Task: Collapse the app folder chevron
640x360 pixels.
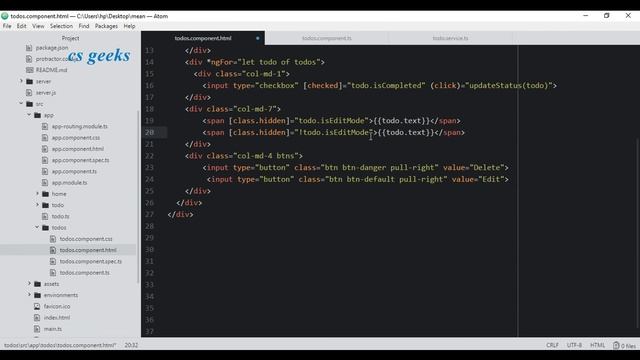Action: (x=29, y=115)
